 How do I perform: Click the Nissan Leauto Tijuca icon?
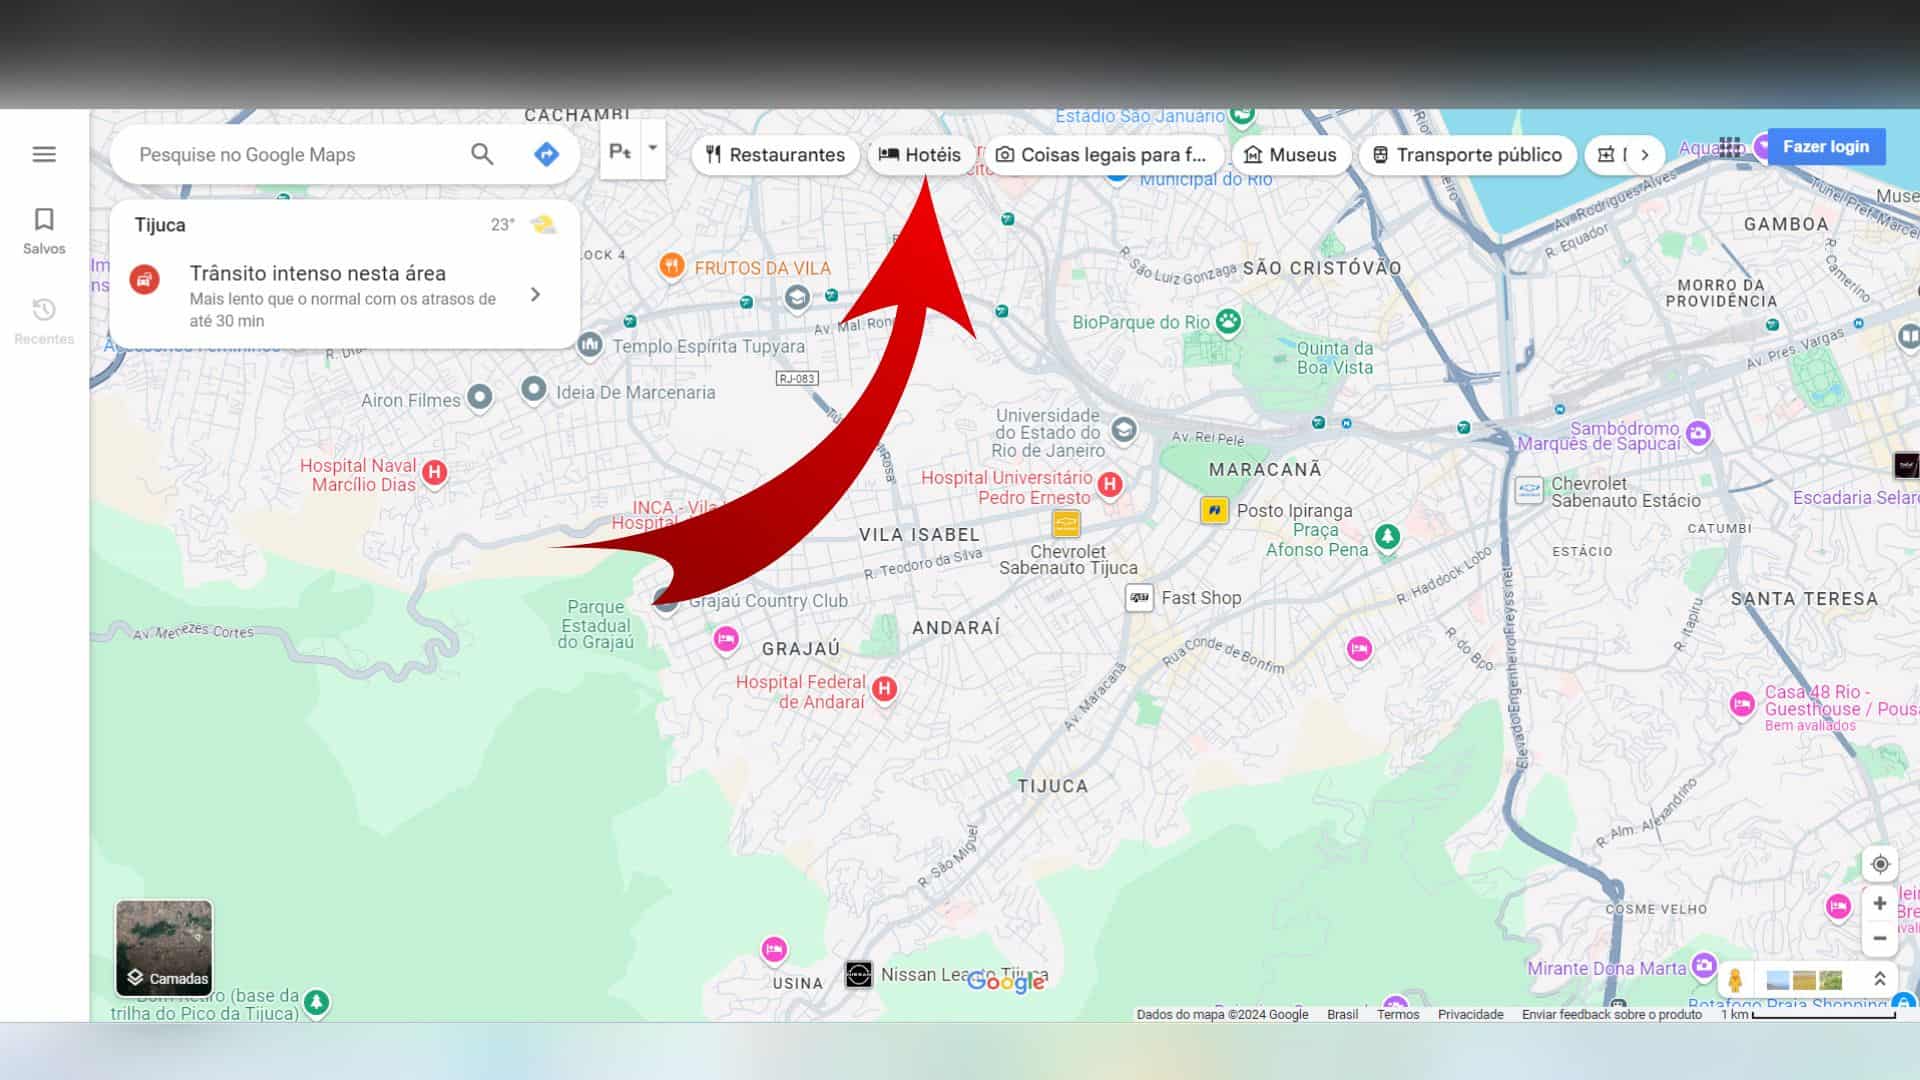pyautogui.click(x=858, y=974)
